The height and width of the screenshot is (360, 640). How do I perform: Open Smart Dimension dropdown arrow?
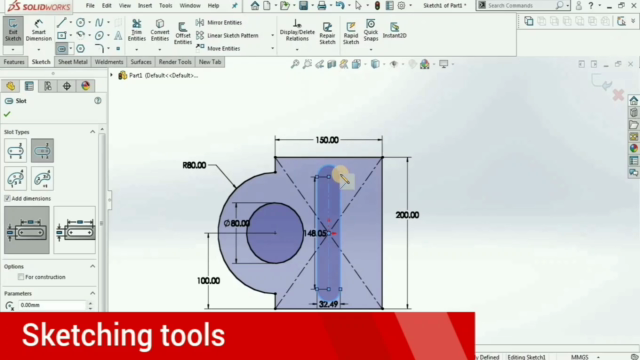(x=38, y=49)
